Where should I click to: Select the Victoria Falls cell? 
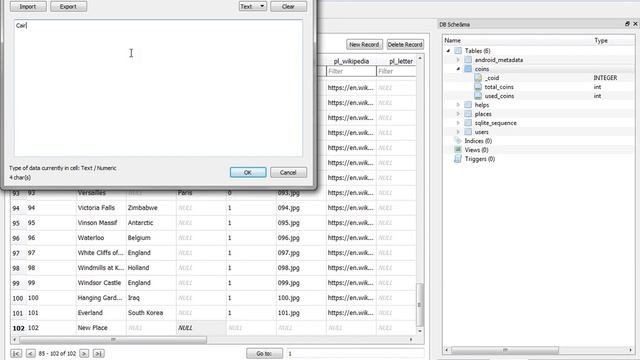101,208
